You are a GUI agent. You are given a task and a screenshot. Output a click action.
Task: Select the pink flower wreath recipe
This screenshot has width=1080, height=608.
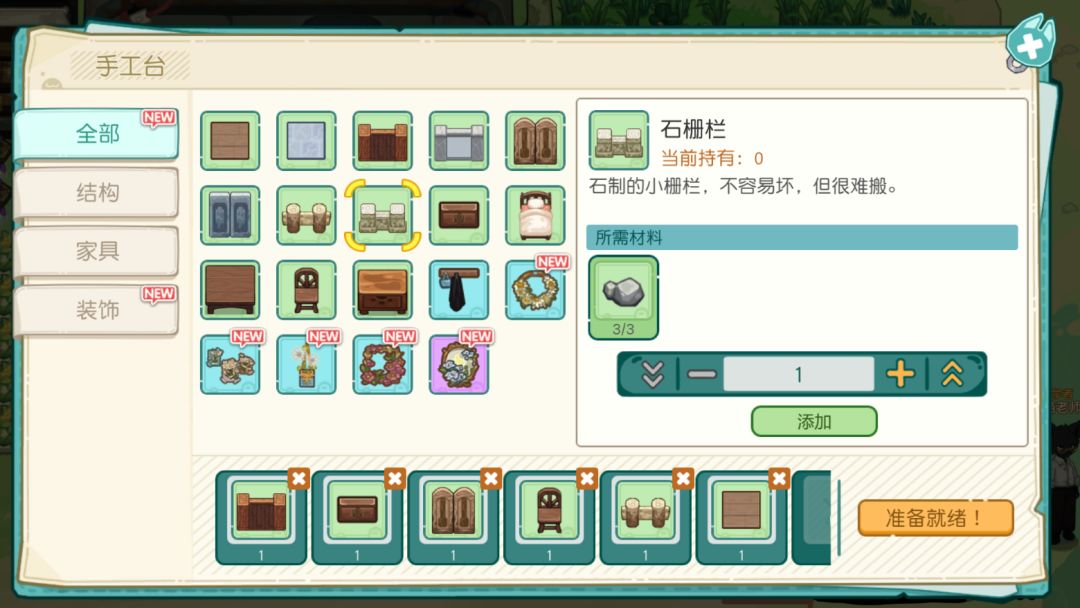coord(382,364)
